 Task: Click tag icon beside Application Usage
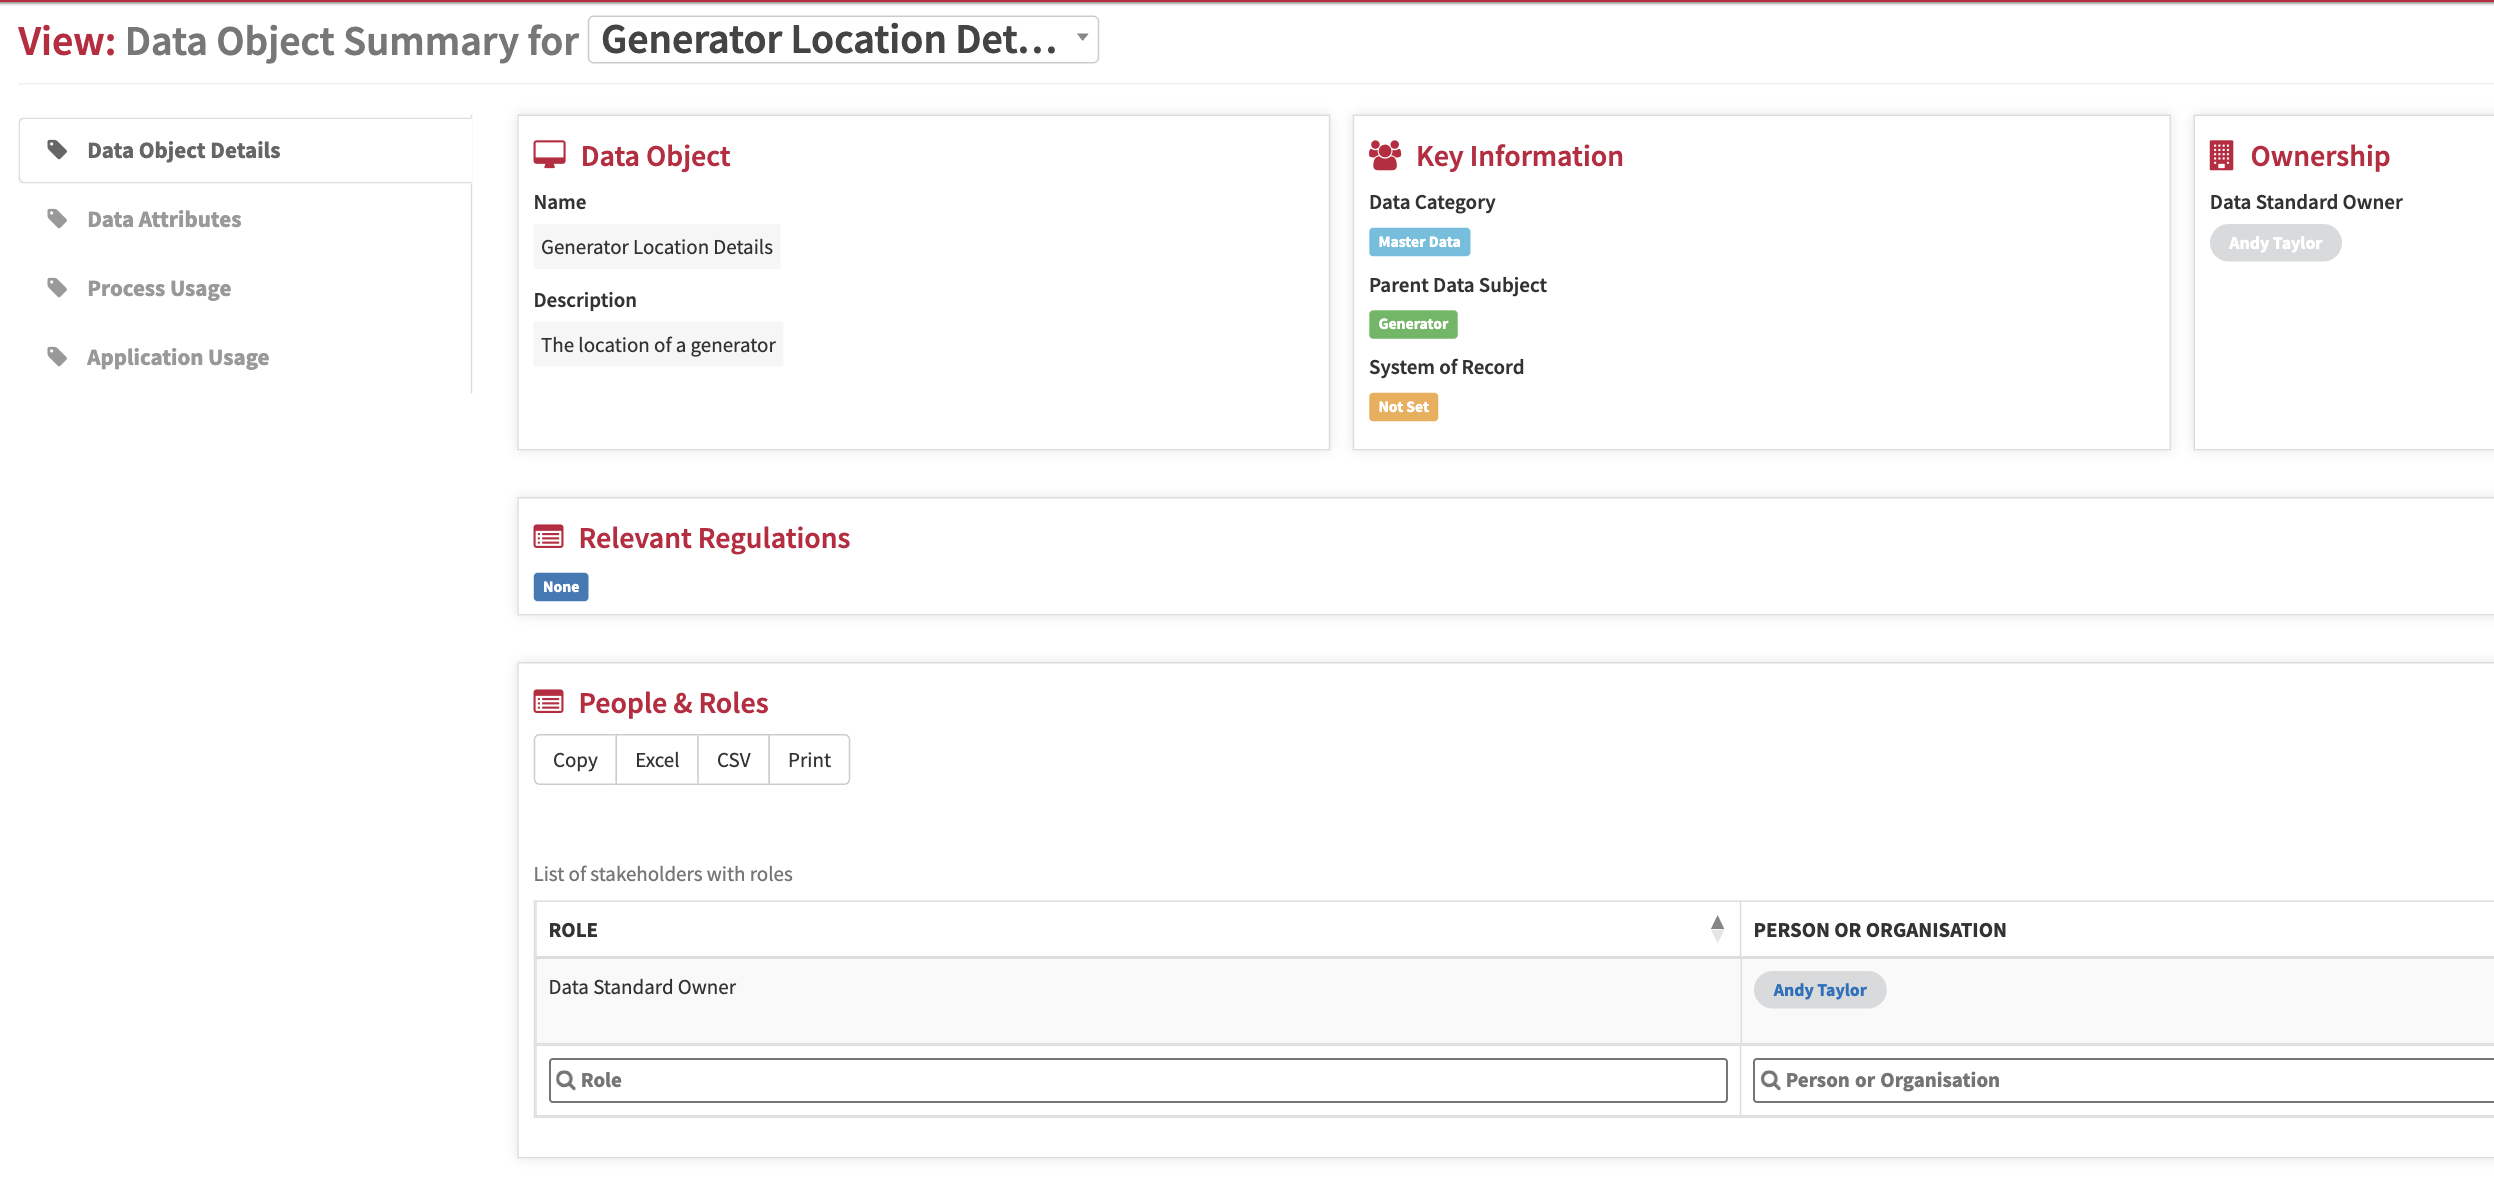click(57, 357)
